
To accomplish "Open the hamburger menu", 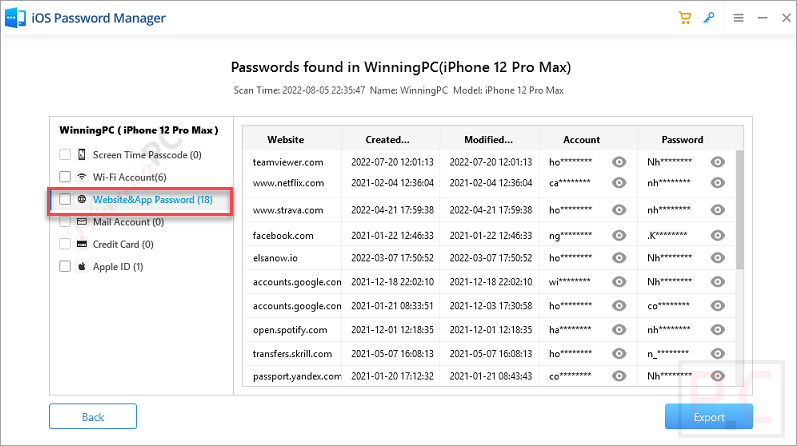I will (x=739, y=18).
